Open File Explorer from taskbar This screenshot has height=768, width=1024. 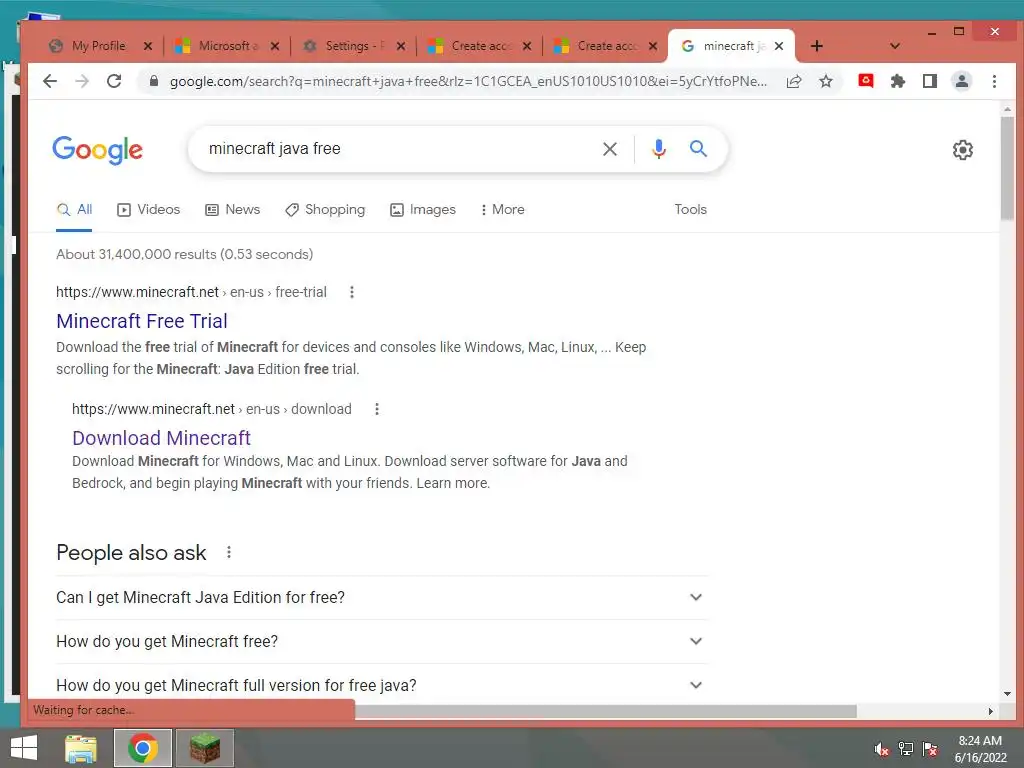pos(81,748)
